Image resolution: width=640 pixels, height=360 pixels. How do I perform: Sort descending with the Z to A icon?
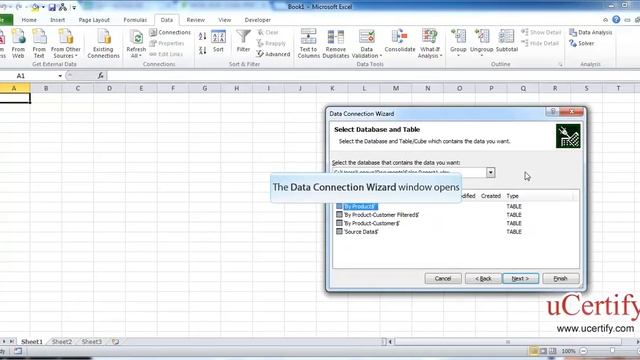(202, 51)
